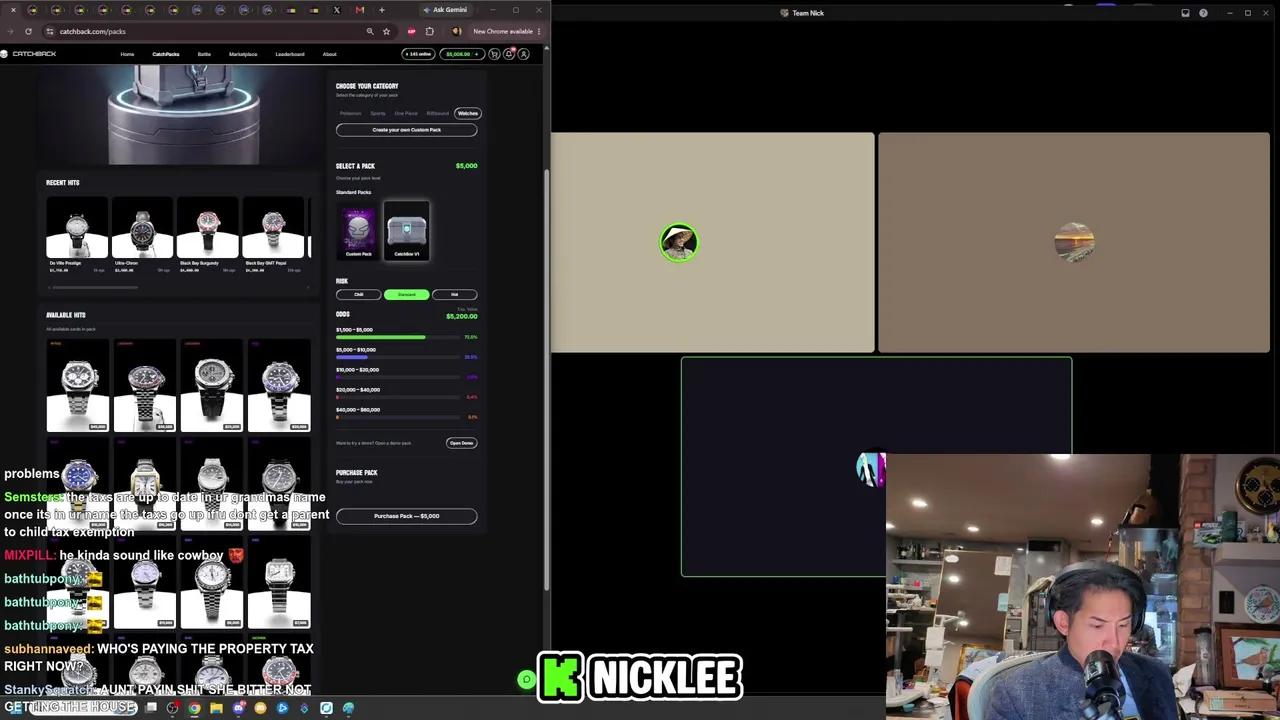The width and height of the screenshot is (1280, 720).
Task: Open the Black Bay Burgundy recent hit
Action: pos(208,237)
